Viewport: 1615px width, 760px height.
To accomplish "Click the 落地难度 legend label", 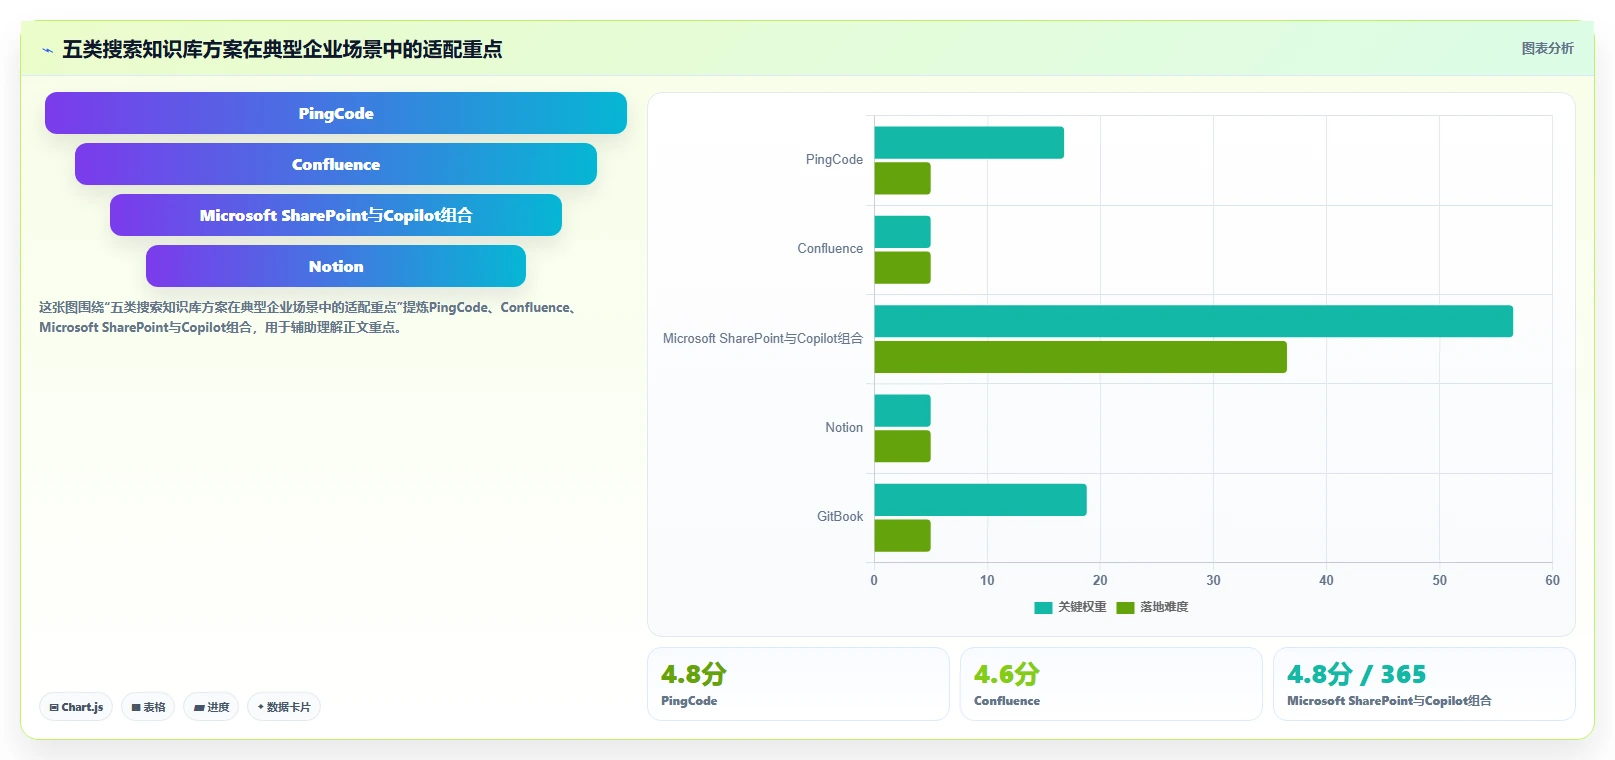I will pos(1164,607).
